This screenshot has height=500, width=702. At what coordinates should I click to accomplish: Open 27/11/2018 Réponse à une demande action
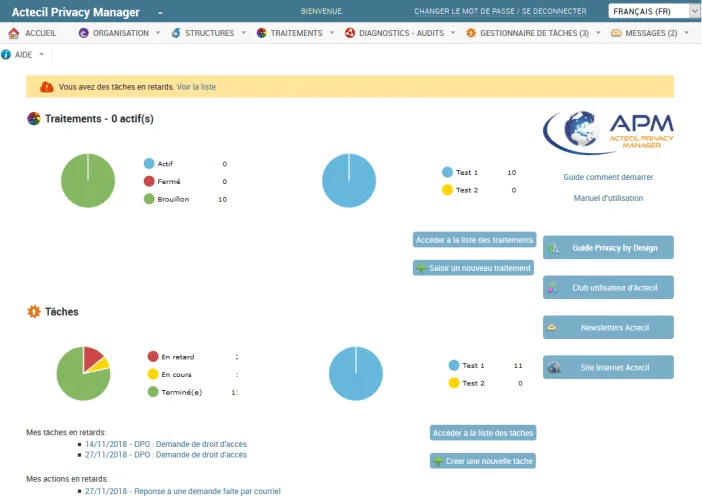[x=183, y=491]
